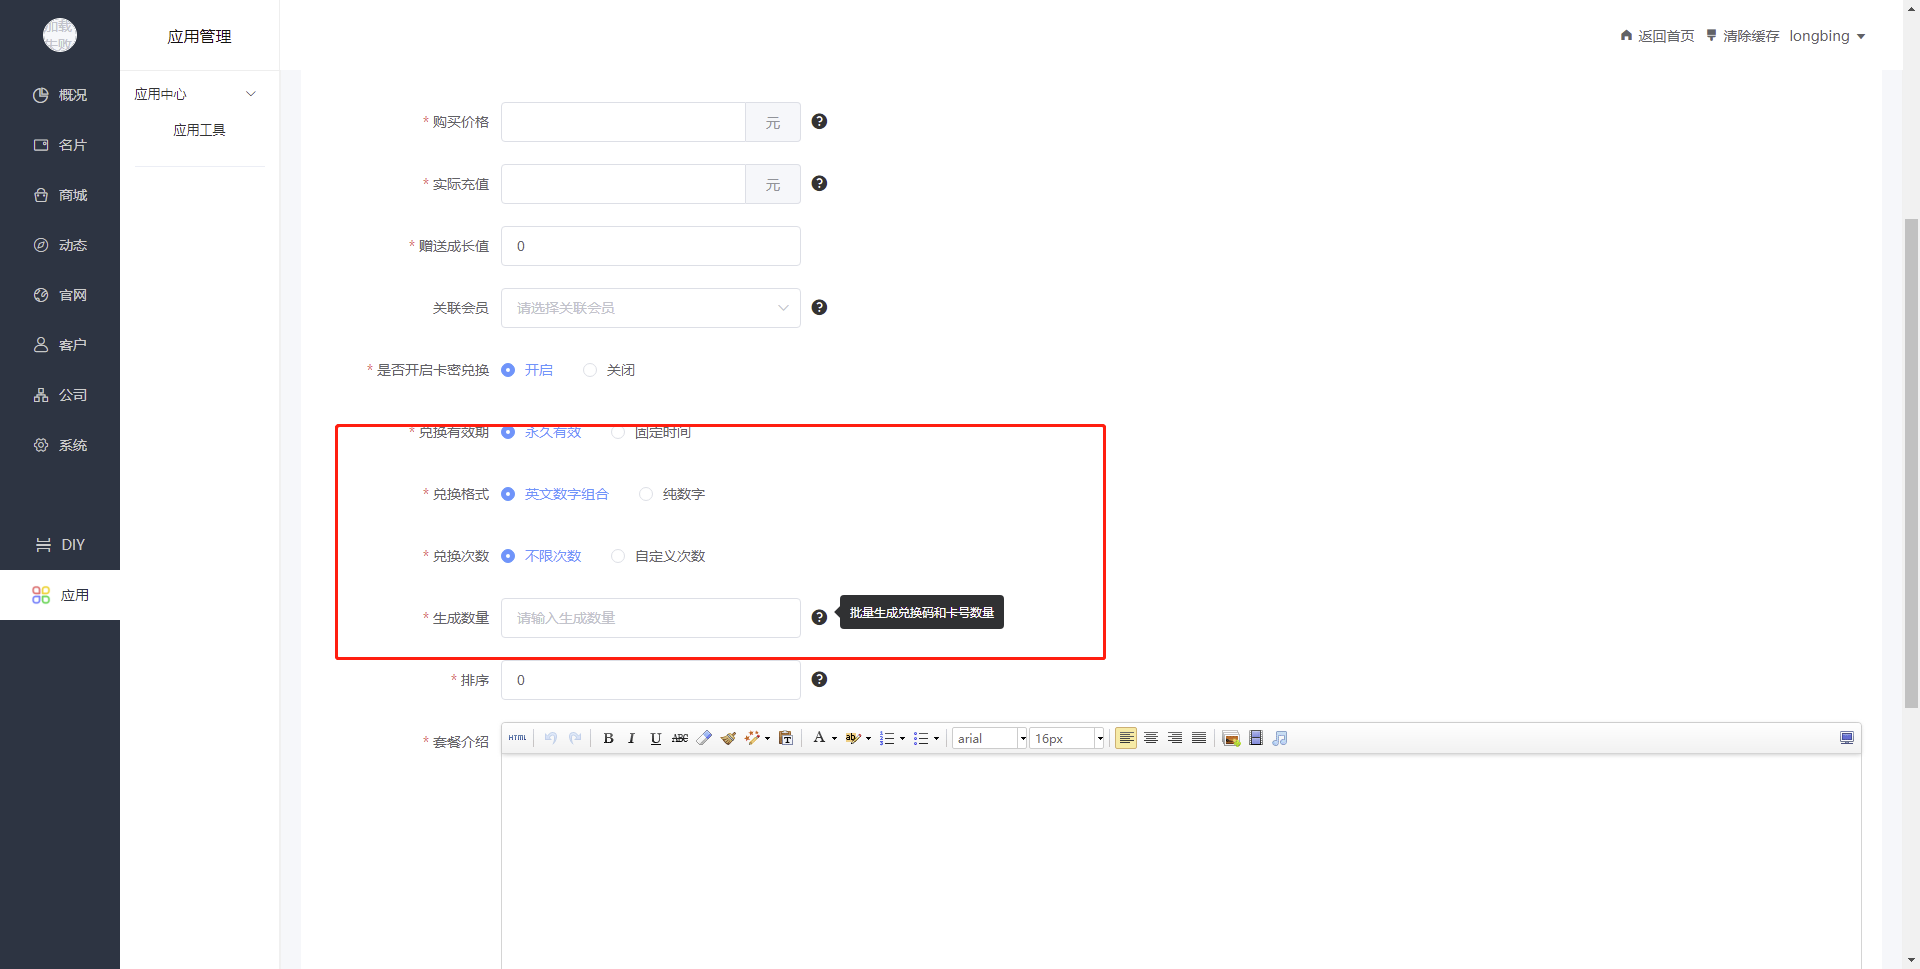Screen dimensions: 1920x969
Task: Click 返回首页 link
Action: coord(1657,36)
